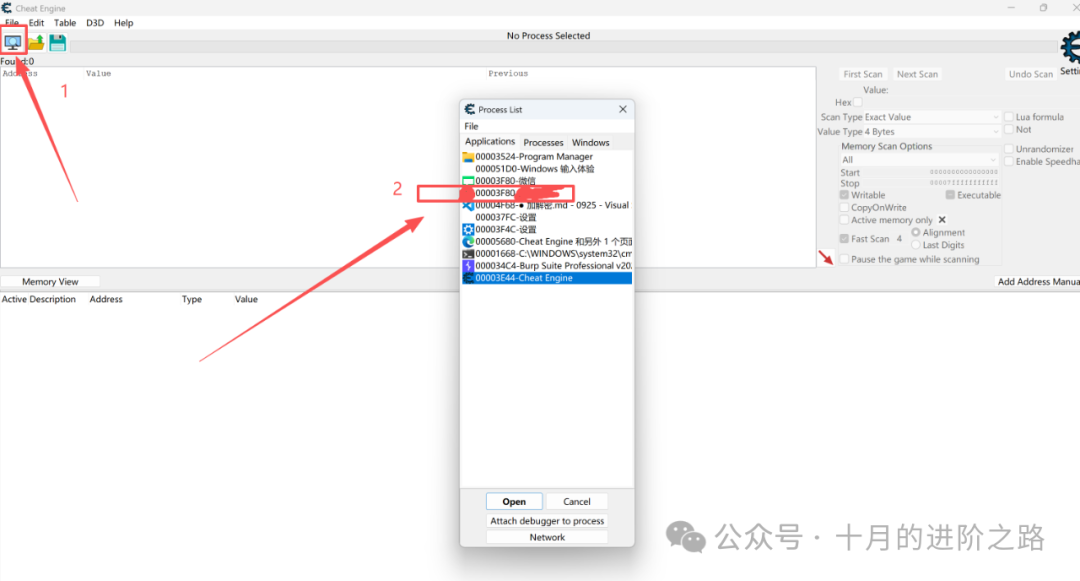Select the Edge browser process icon
The height and width of the screenshot is (581, 1080).
[468, 242]
